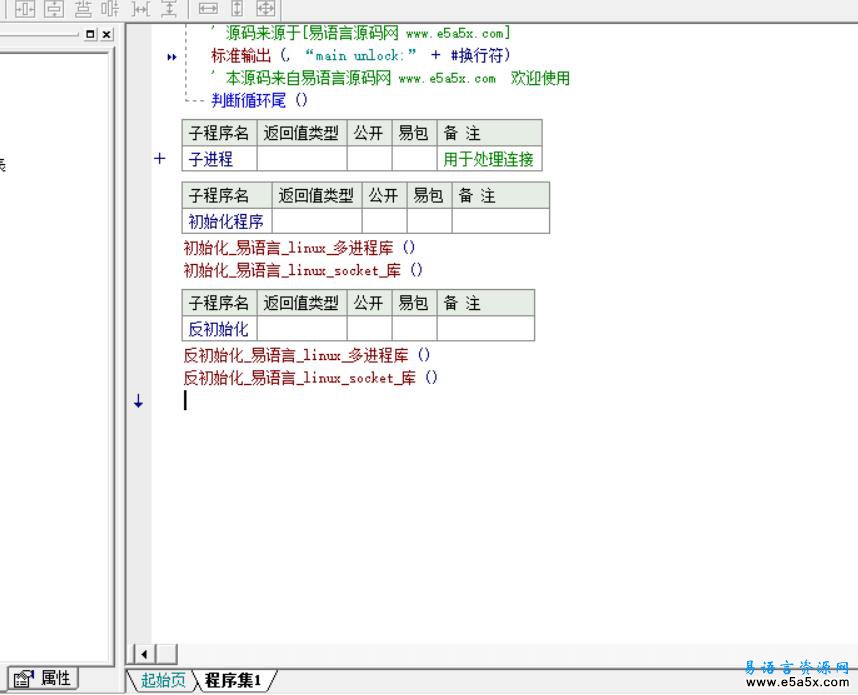Screen dimensions: 858x695
Task: Click the 返回值类型 cell of the 子进程 row
Action: click(x=302, y=159)
